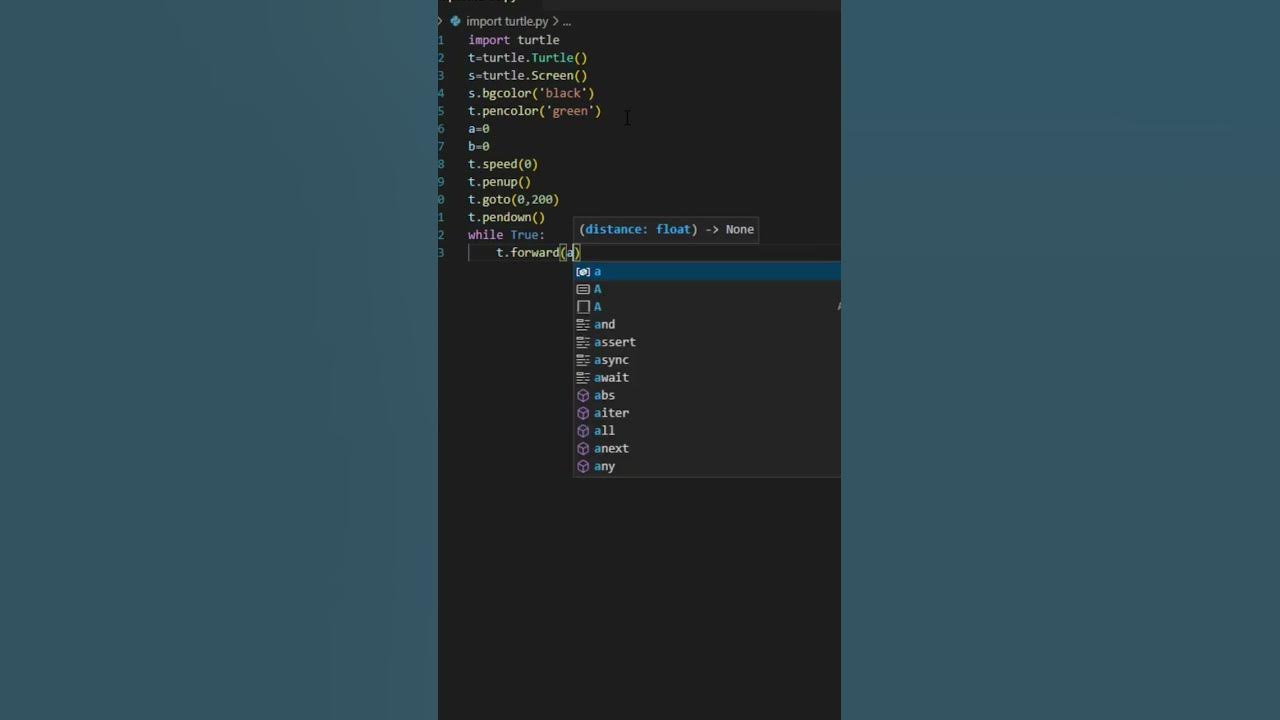The image size is (1280, 720).
Task: Click on the "s.bgcolor('black')" line
Action: click(x=531, y=93)
